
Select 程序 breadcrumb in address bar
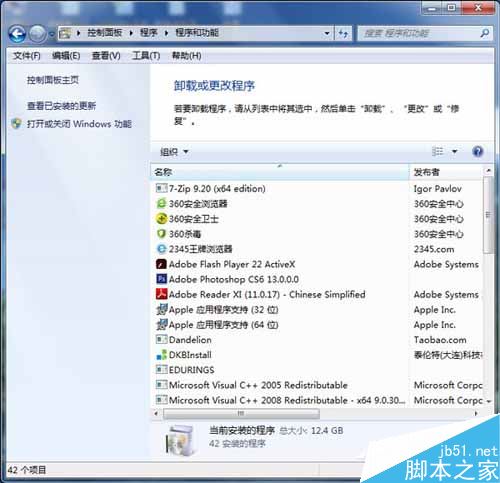[x=149, y=33]
